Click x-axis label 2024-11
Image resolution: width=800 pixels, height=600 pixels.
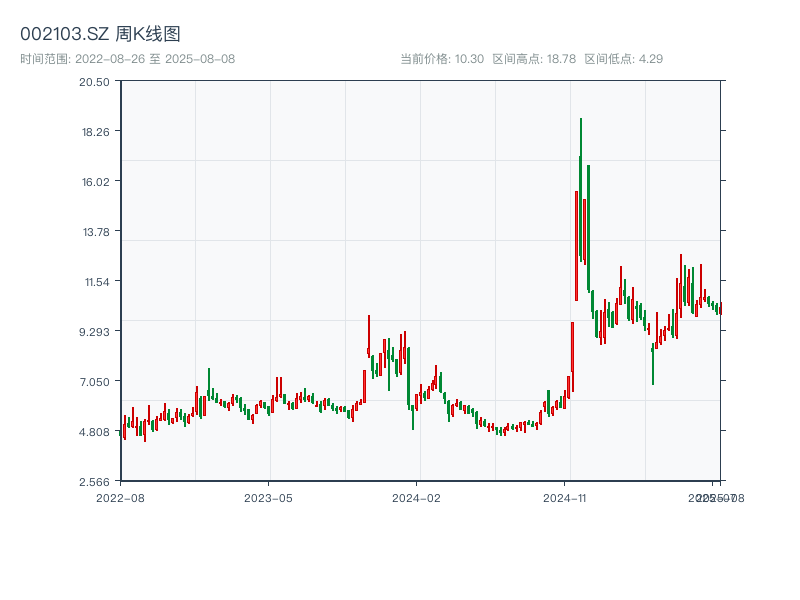565,498
